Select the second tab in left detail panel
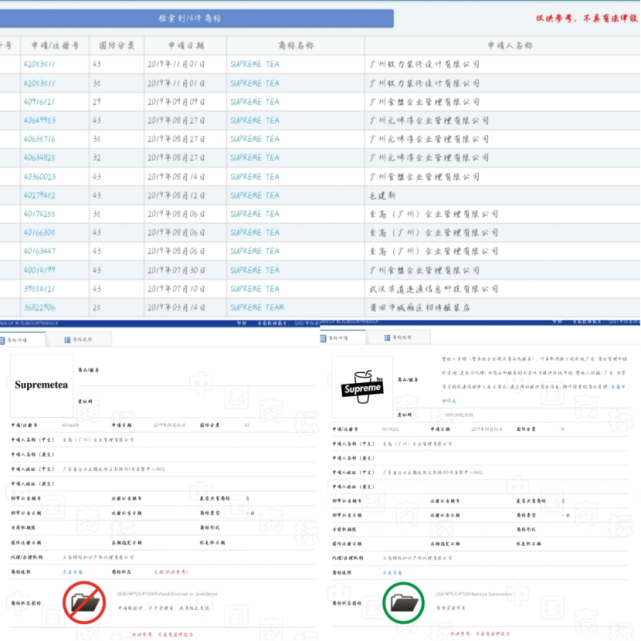Image resolution: width=641 pixels, height=641 pixels. (x=78, y=340)
